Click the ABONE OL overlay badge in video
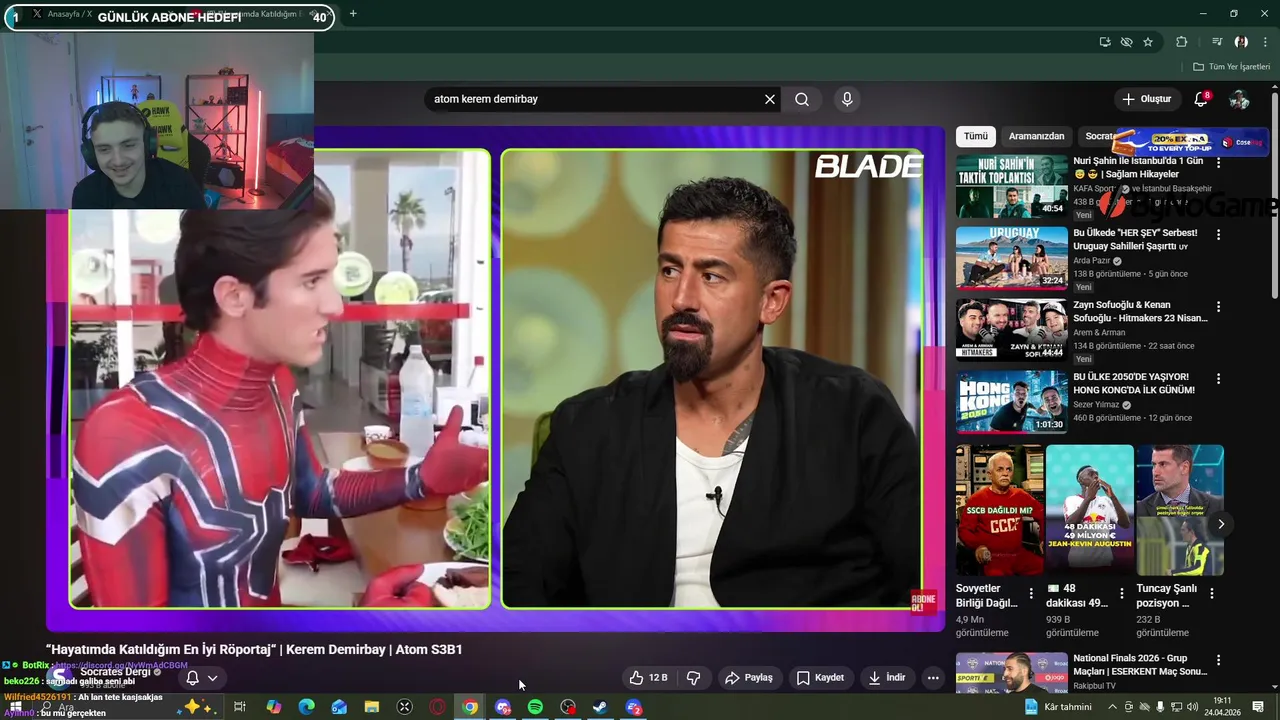Image resolution: width=1280 pixels, height=720 pixels. [x=923, y=602]
